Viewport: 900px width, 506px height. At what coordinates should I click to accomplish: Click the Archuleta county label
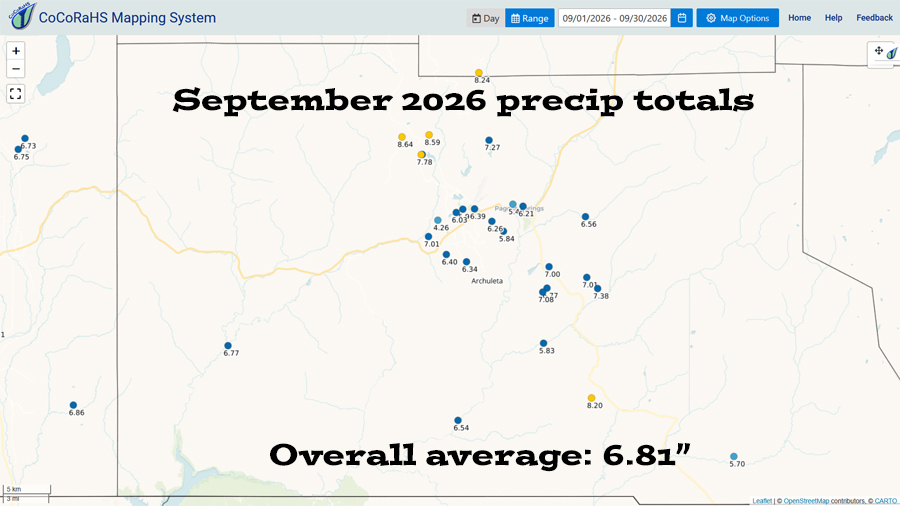(x=487, y=281)
